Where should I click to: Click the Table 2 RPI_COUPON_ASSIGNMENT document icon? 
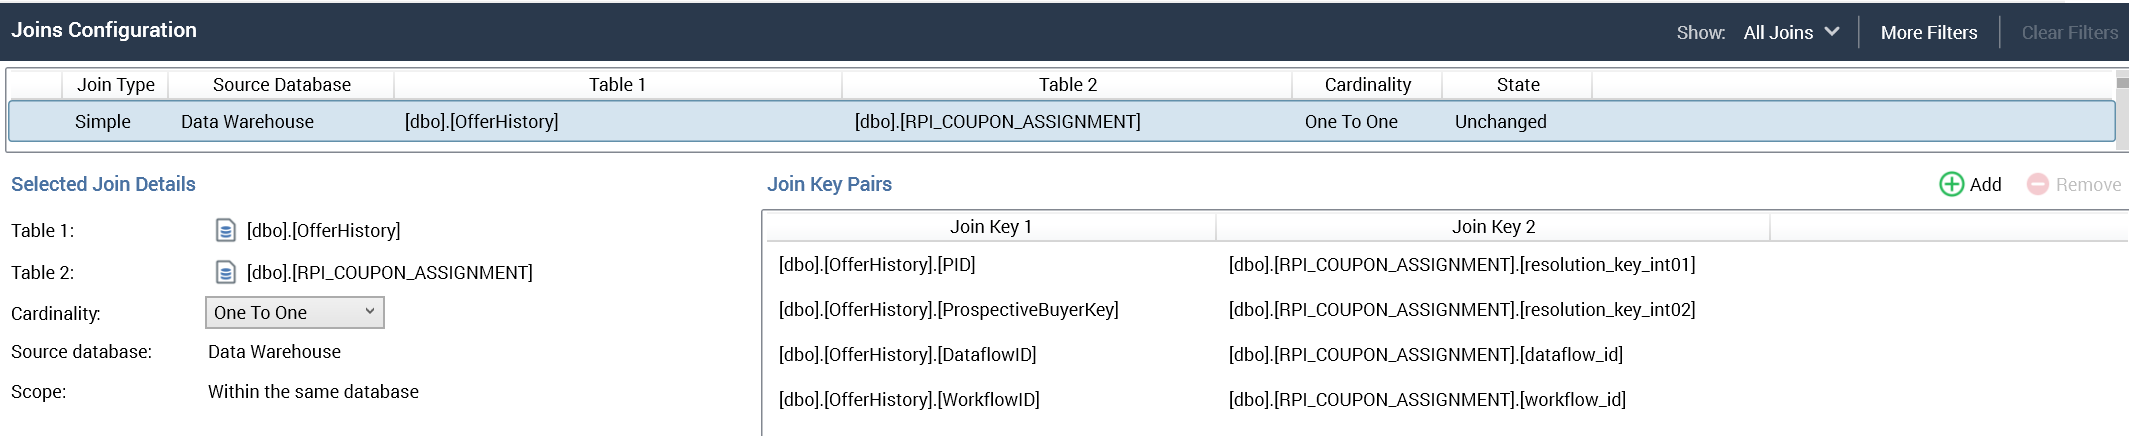click(x=226, y=272)
